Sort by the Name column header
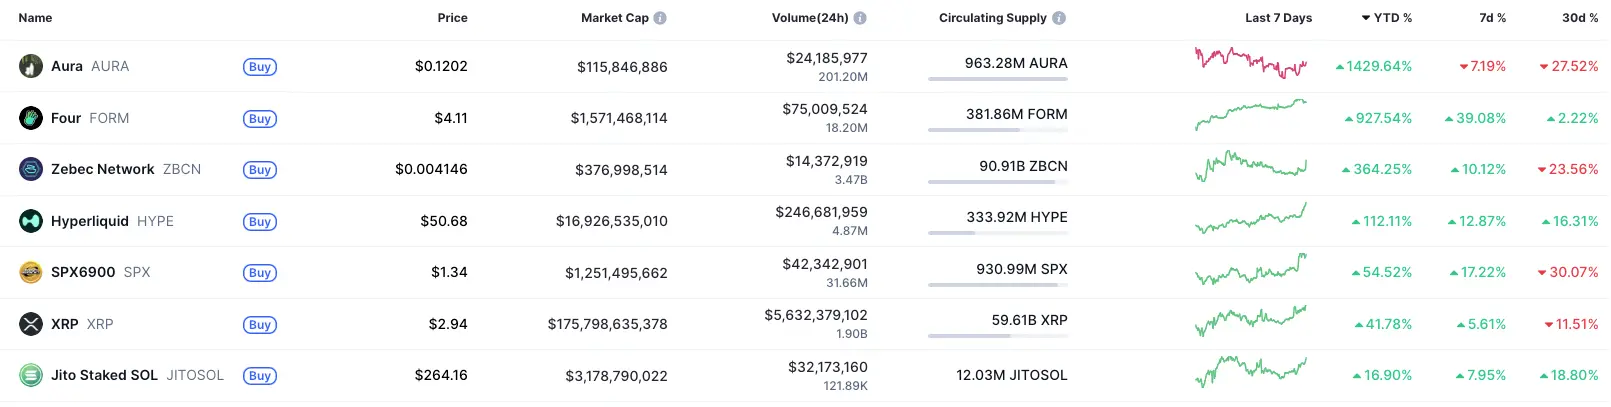This screenshot has height=407, width=1611. click(35, 18)
